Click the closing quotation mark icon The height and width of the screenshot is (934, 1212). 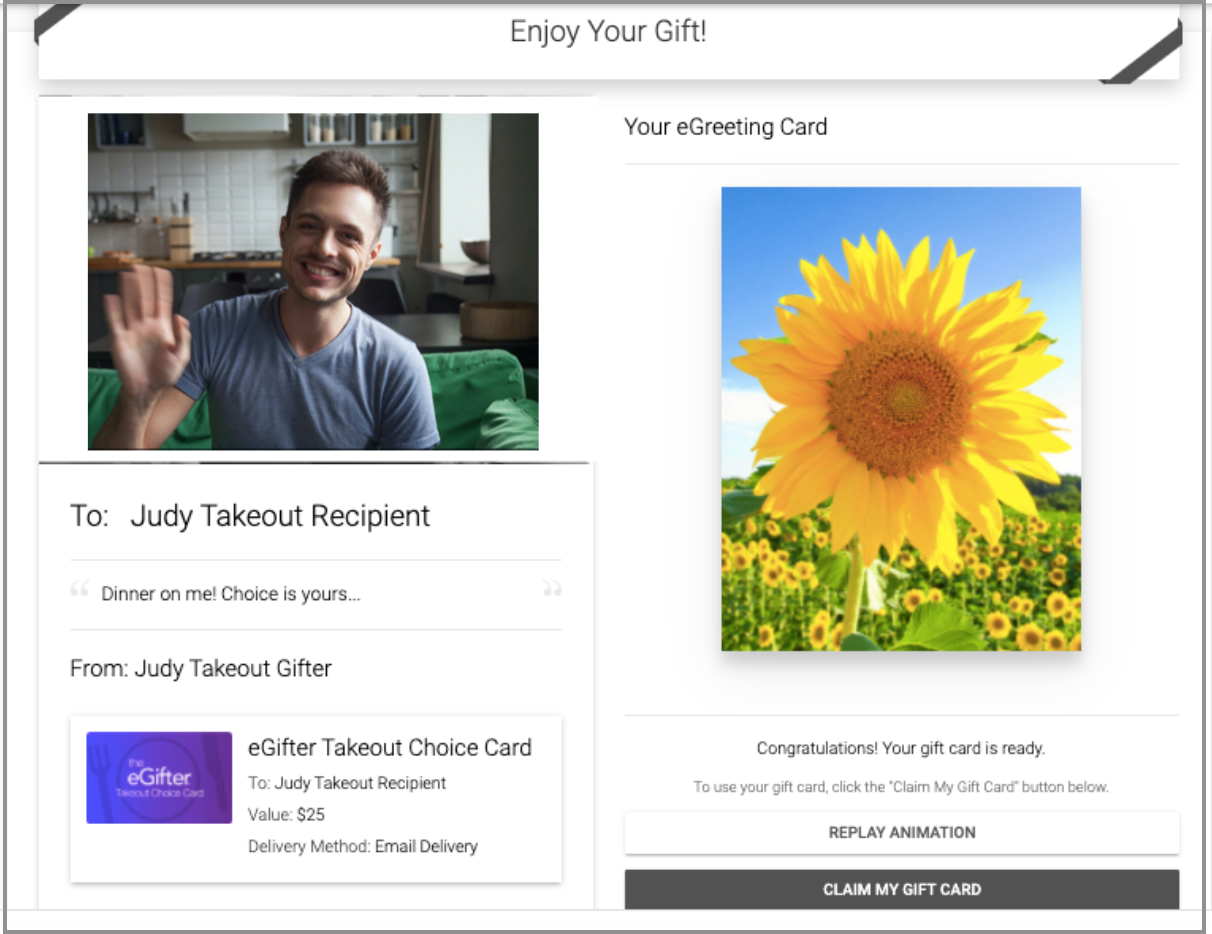click(x=552, y=589)
